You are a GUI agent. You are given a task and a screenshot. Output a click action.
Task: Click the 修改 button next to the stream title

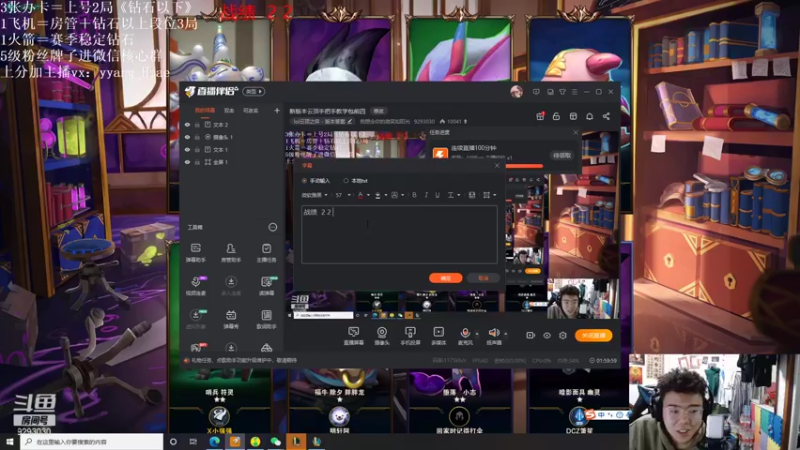coord(379,111)
